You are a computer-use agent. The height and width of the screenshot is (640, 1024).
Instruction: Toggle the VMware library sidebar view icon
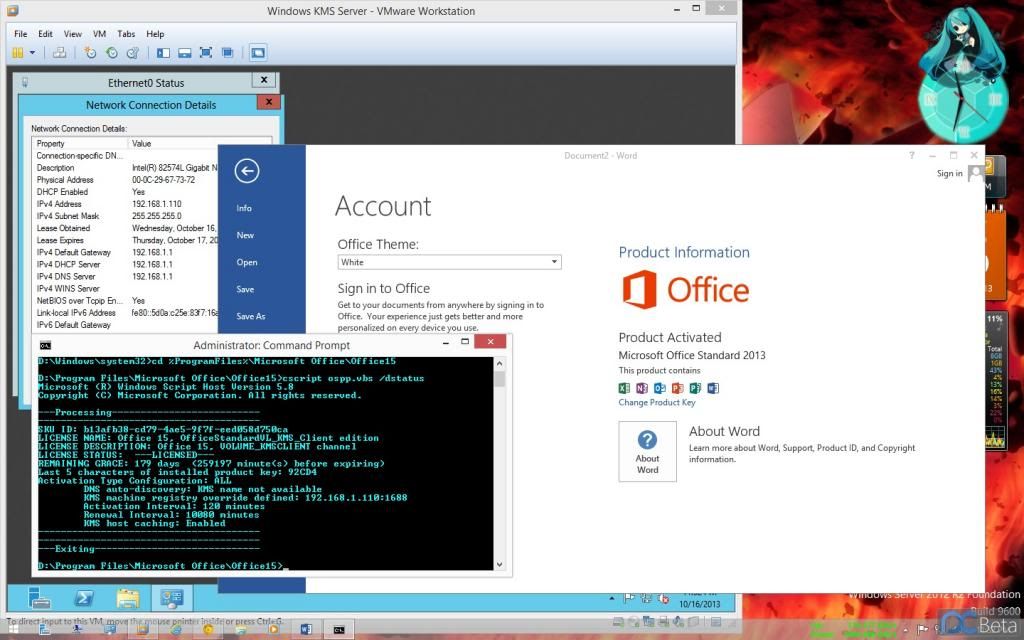pyautogui.click(x=163, y=53)
